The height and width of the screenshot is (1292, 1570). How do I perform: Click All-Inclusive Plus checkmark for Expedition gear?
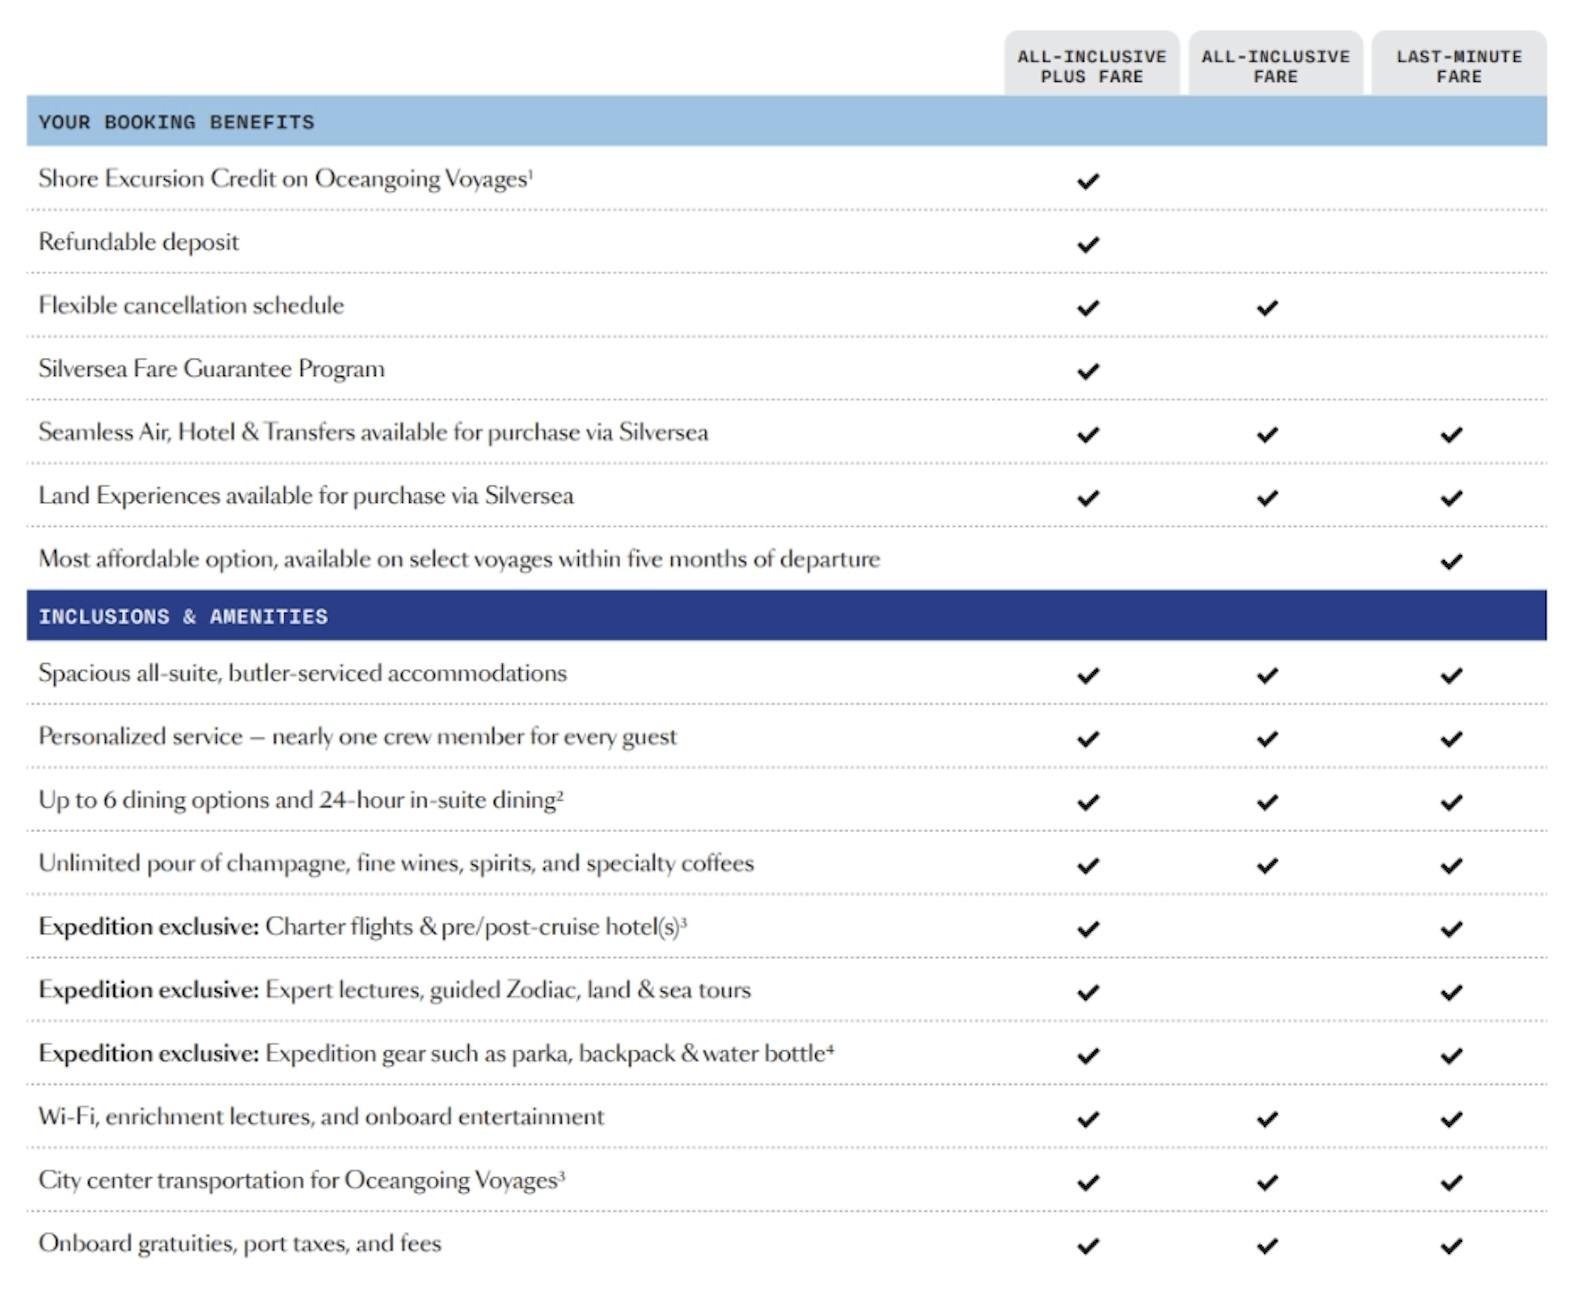(1088, 1056)
